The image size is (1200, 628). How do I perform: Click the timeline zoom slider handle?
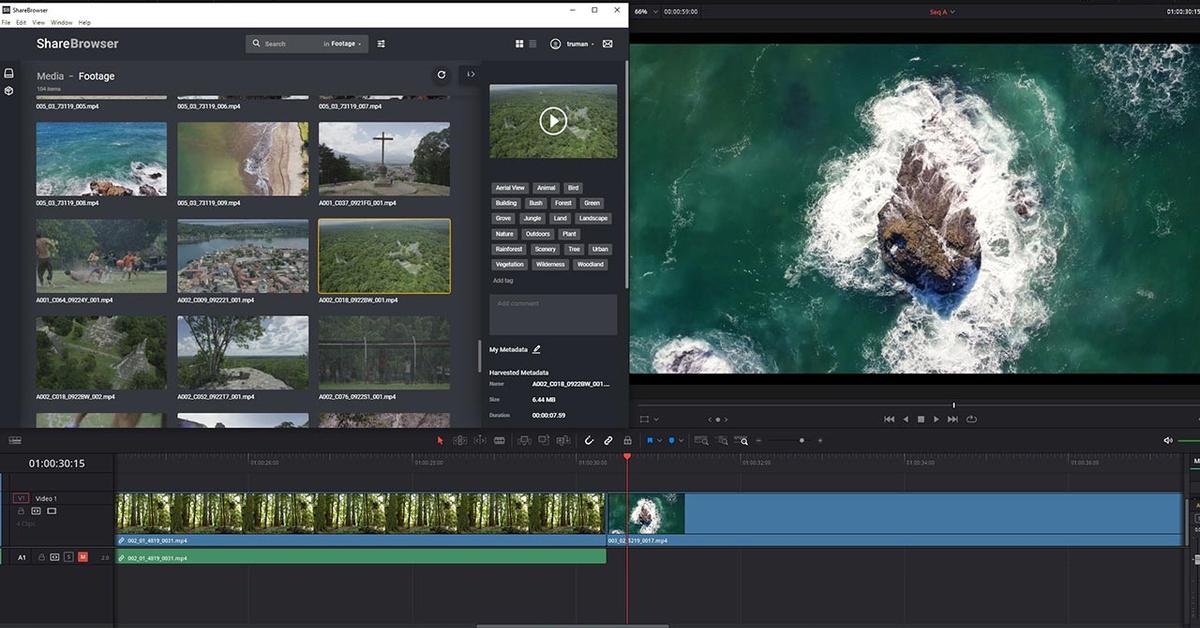pos(801,440)
